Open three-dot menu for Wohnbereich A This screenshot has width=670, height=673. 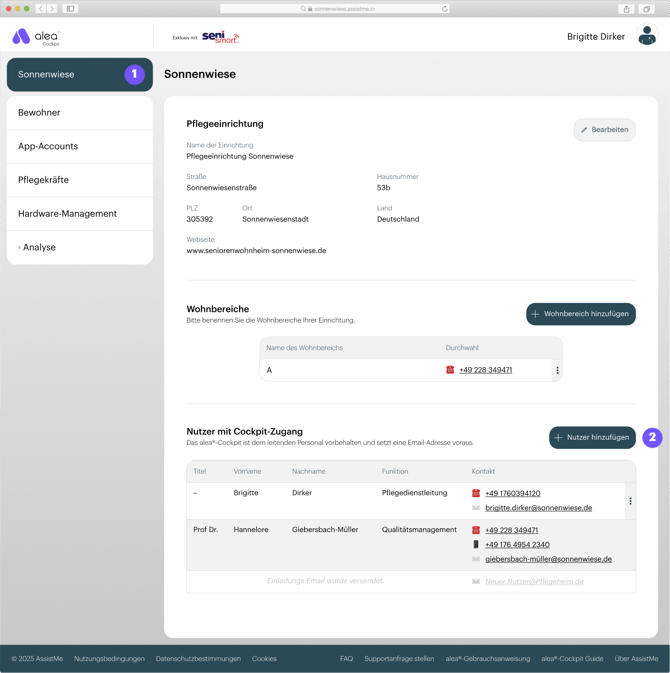pyautogui.click(x=557, y=370)
